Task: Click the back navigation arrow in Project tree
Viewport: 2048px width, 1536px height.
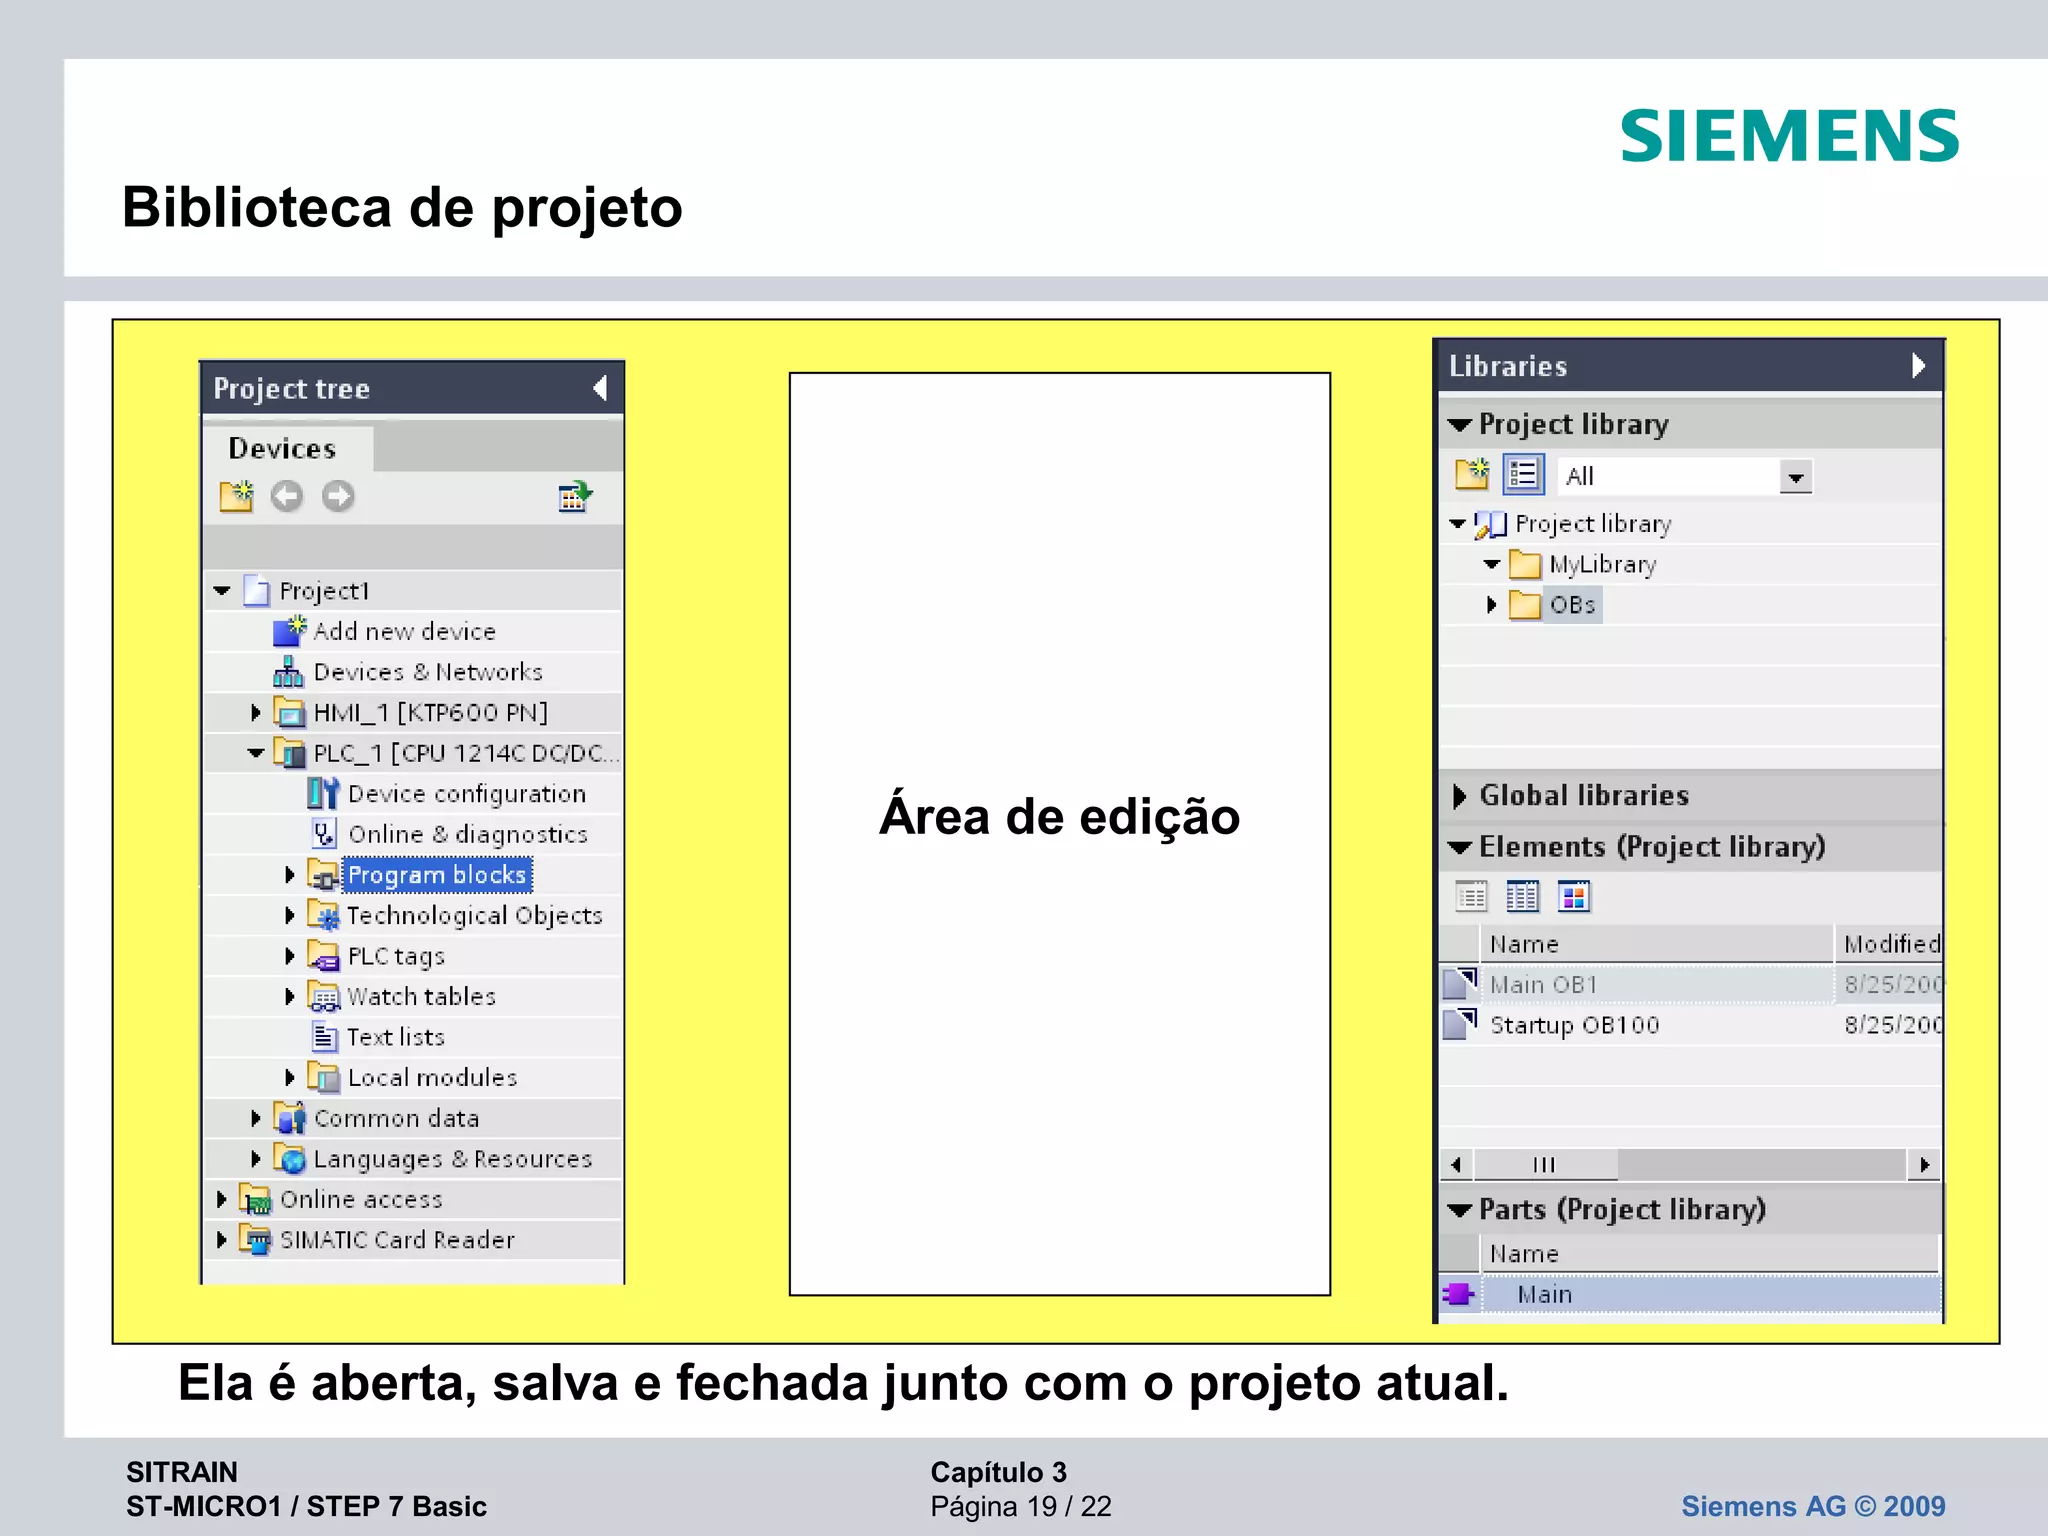Action: (x=287, y=496)
